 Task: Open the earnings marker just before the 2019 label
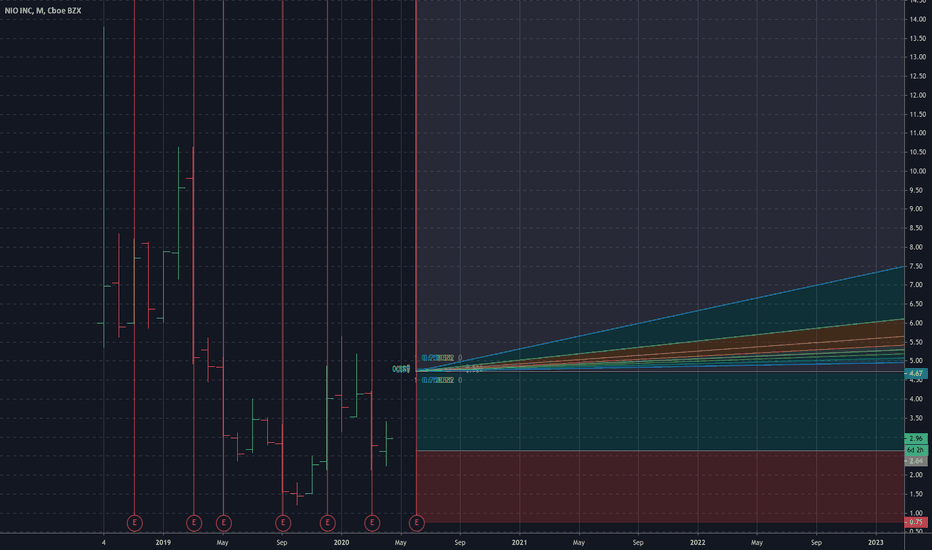pyautogui.click(x=135, y=523)
